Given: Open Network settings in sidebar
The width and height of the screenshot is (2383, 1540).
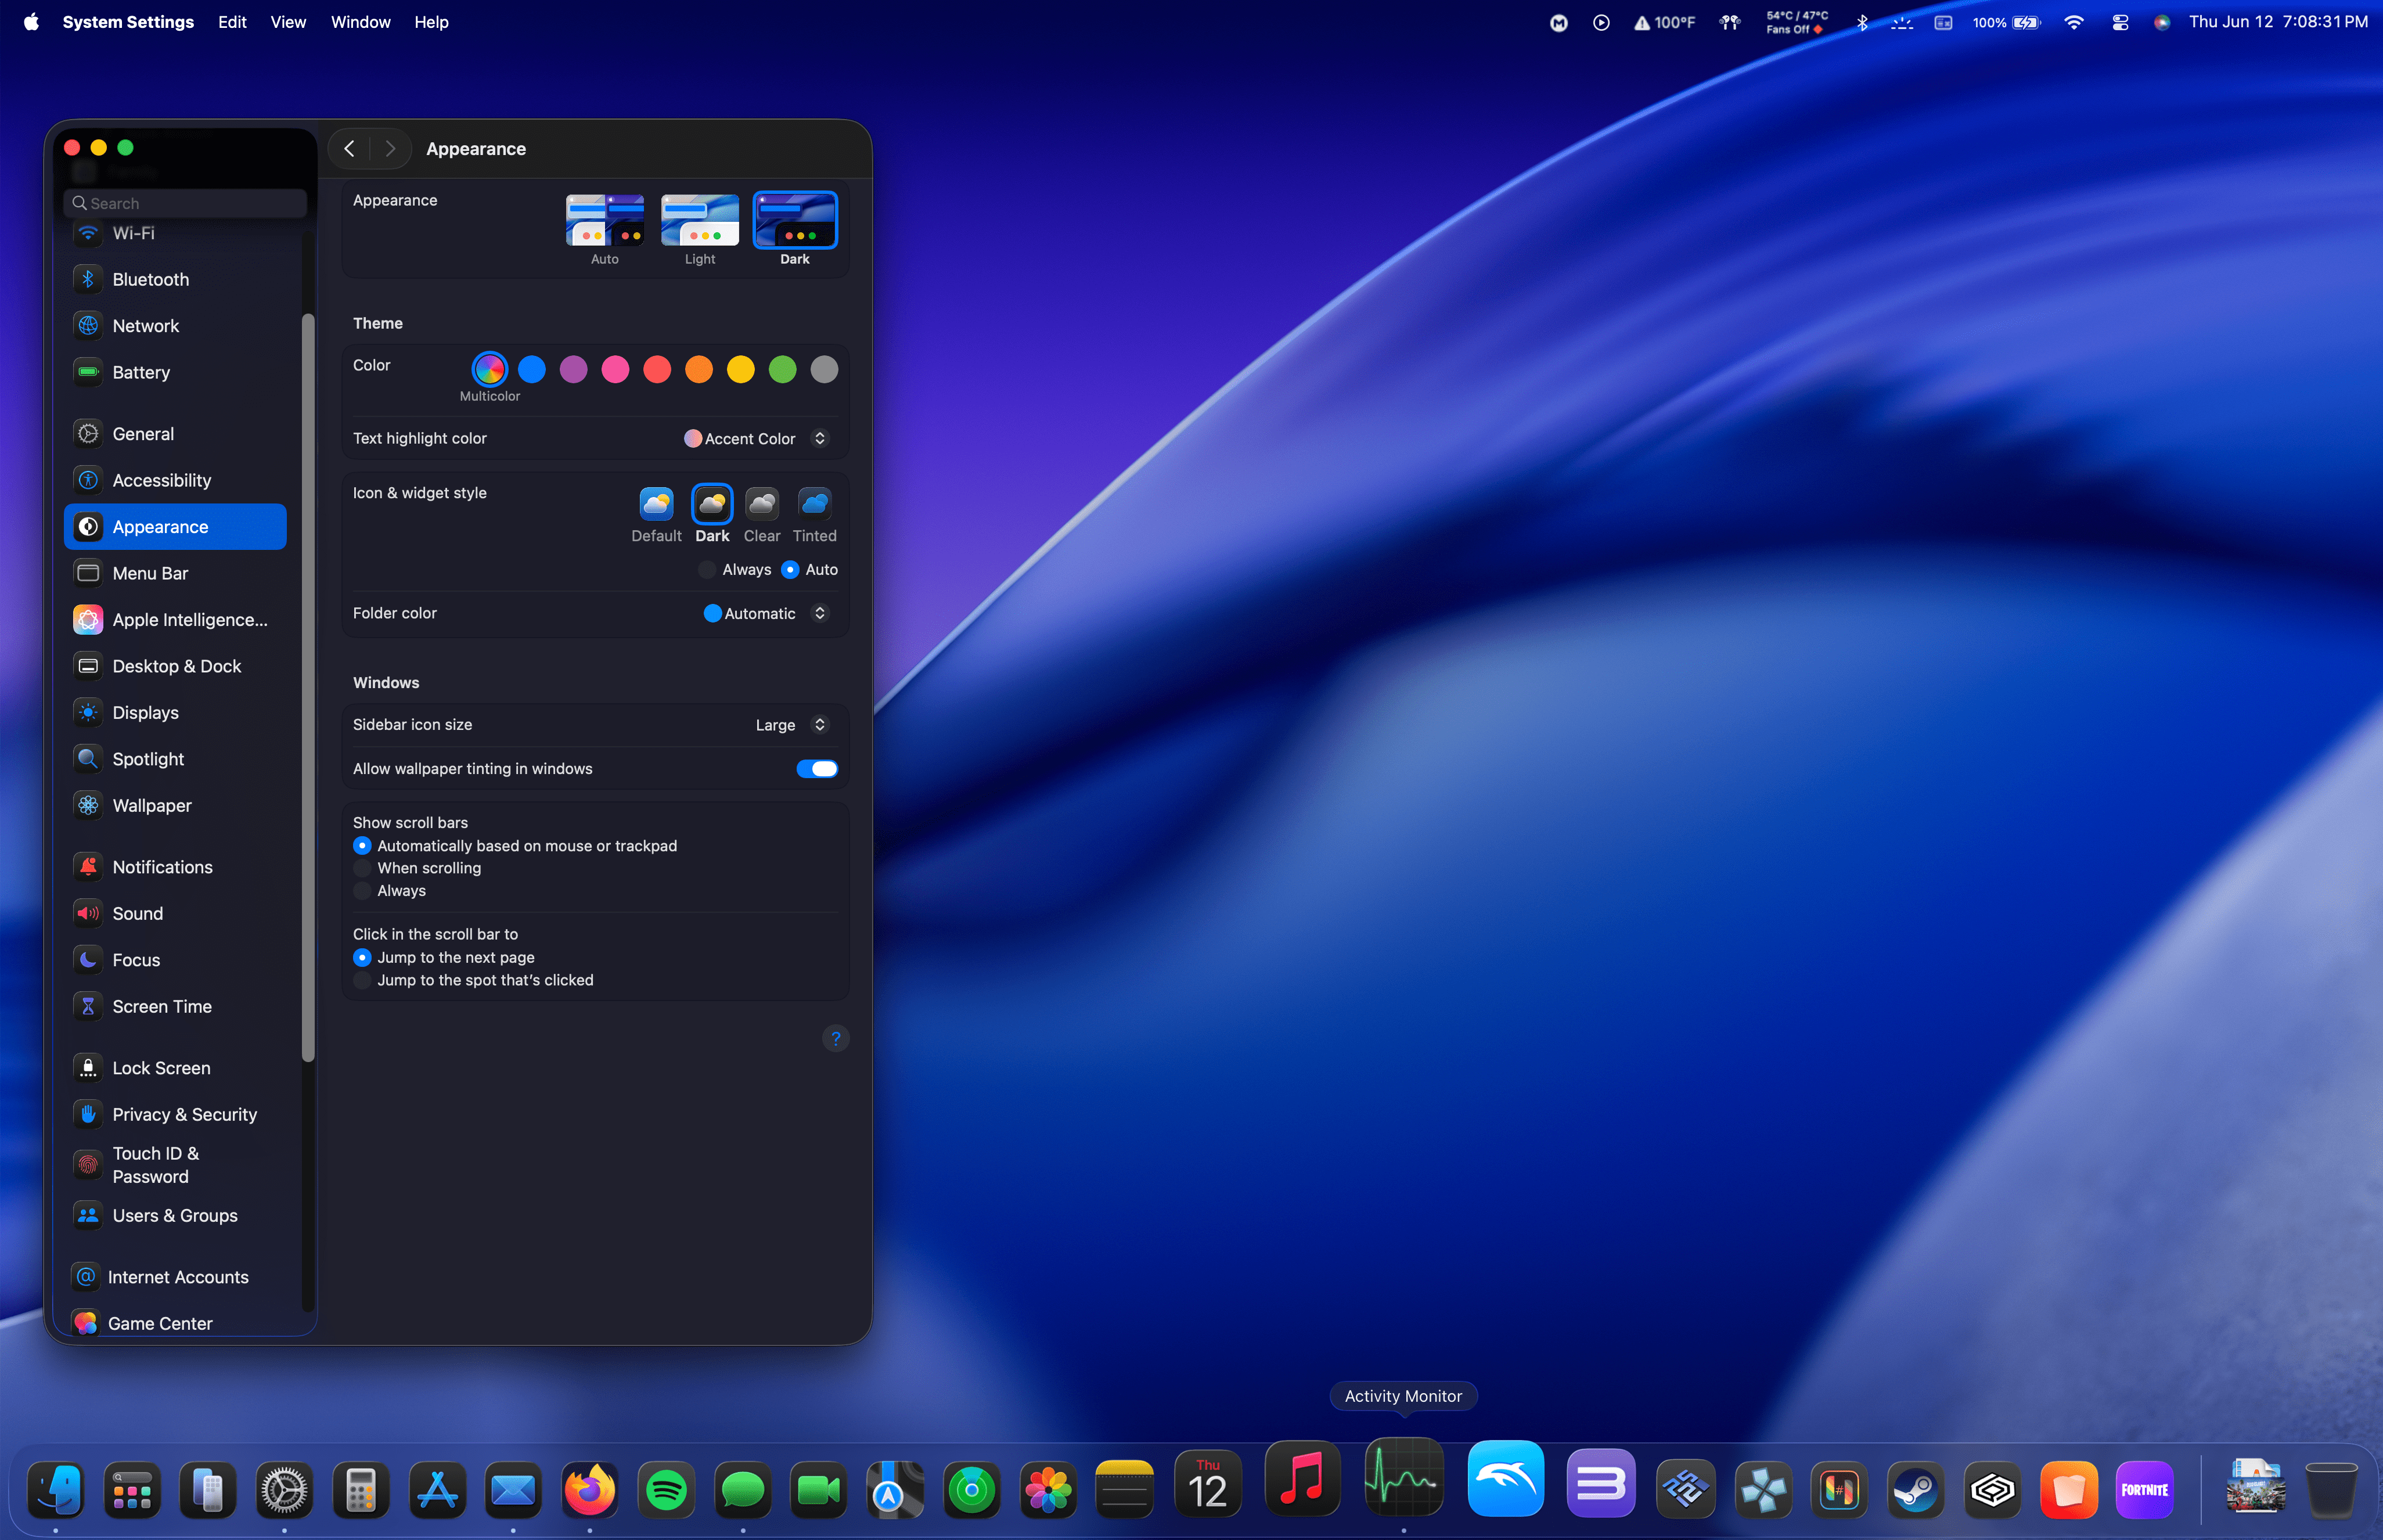Looking at the screenshot, I should [176, 326].
